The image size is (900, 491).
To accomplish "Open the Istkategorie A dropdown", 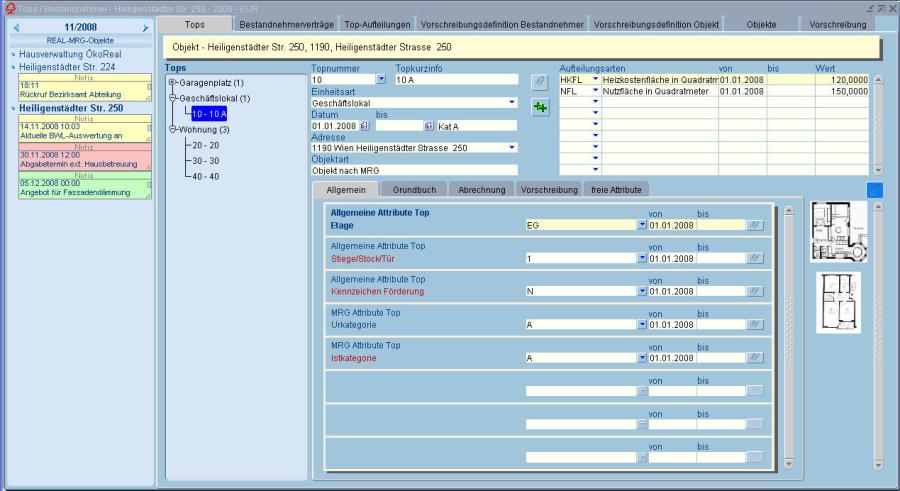I will click(x=642, y=358).
